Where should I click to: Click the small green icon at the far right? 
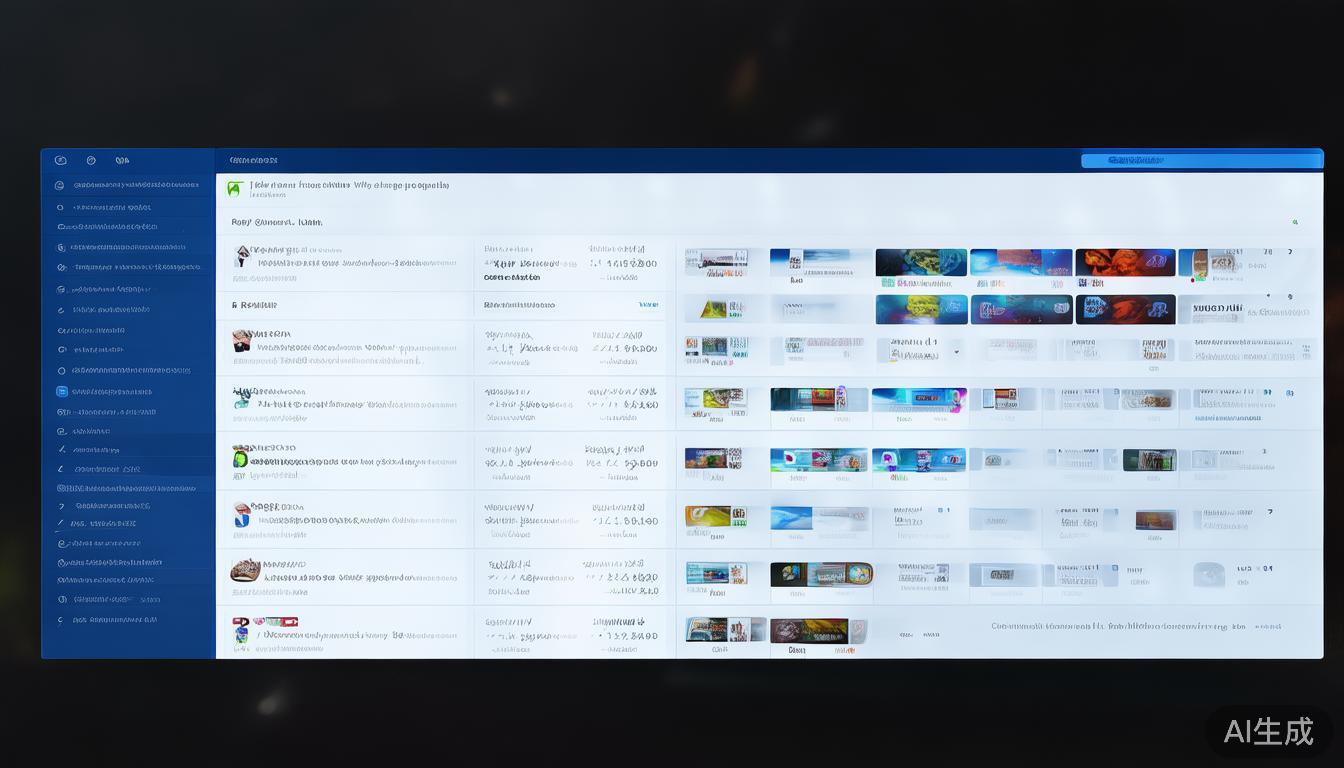pyautogui.click(x=1295, y=222)
